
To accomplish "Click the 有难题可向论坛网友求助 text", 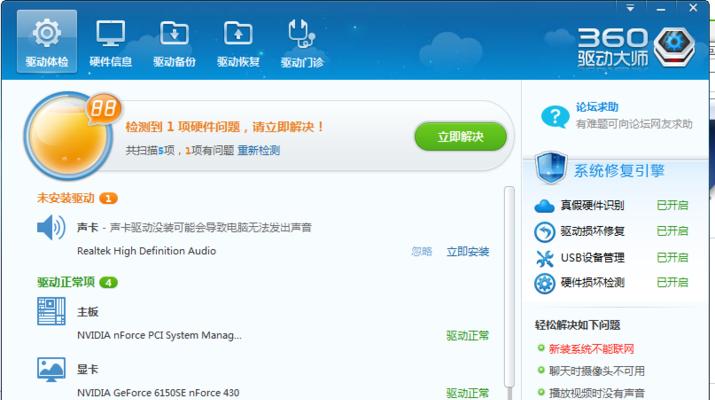I will 634,124.
